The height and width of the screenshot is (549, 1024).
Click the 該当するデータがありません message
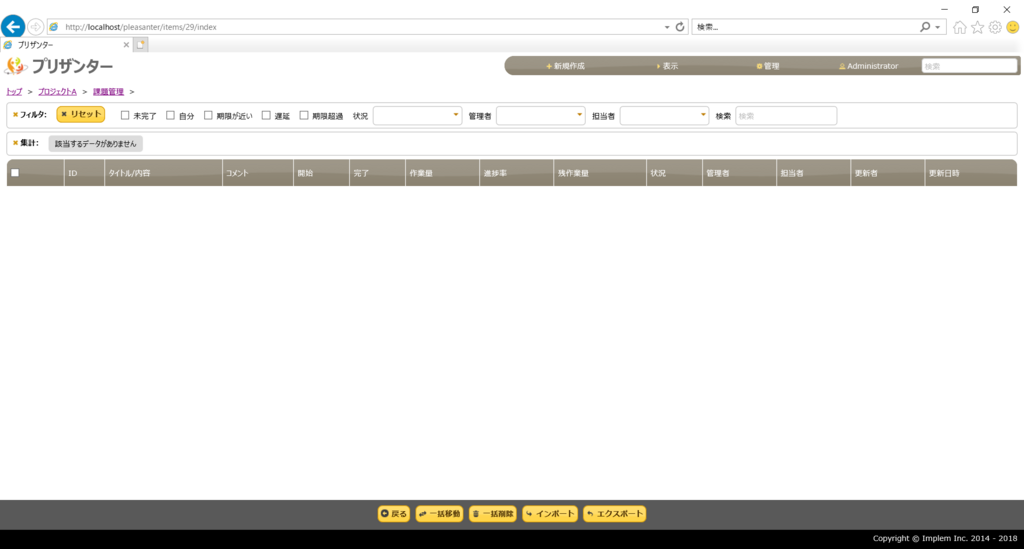pyautogui.click(x=95, y=144)
